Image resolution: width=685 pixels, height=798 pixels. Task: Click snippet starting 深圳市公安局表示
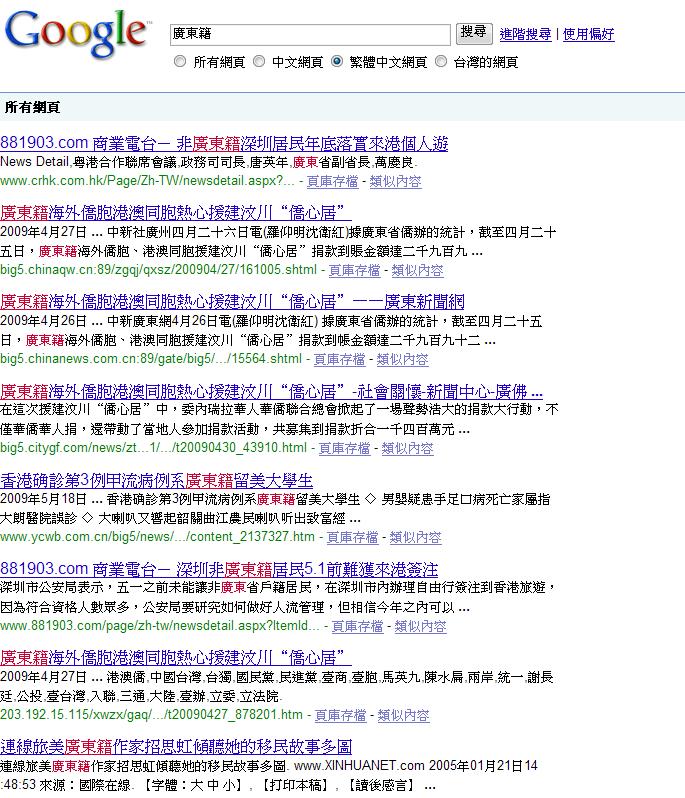(278, 597)
